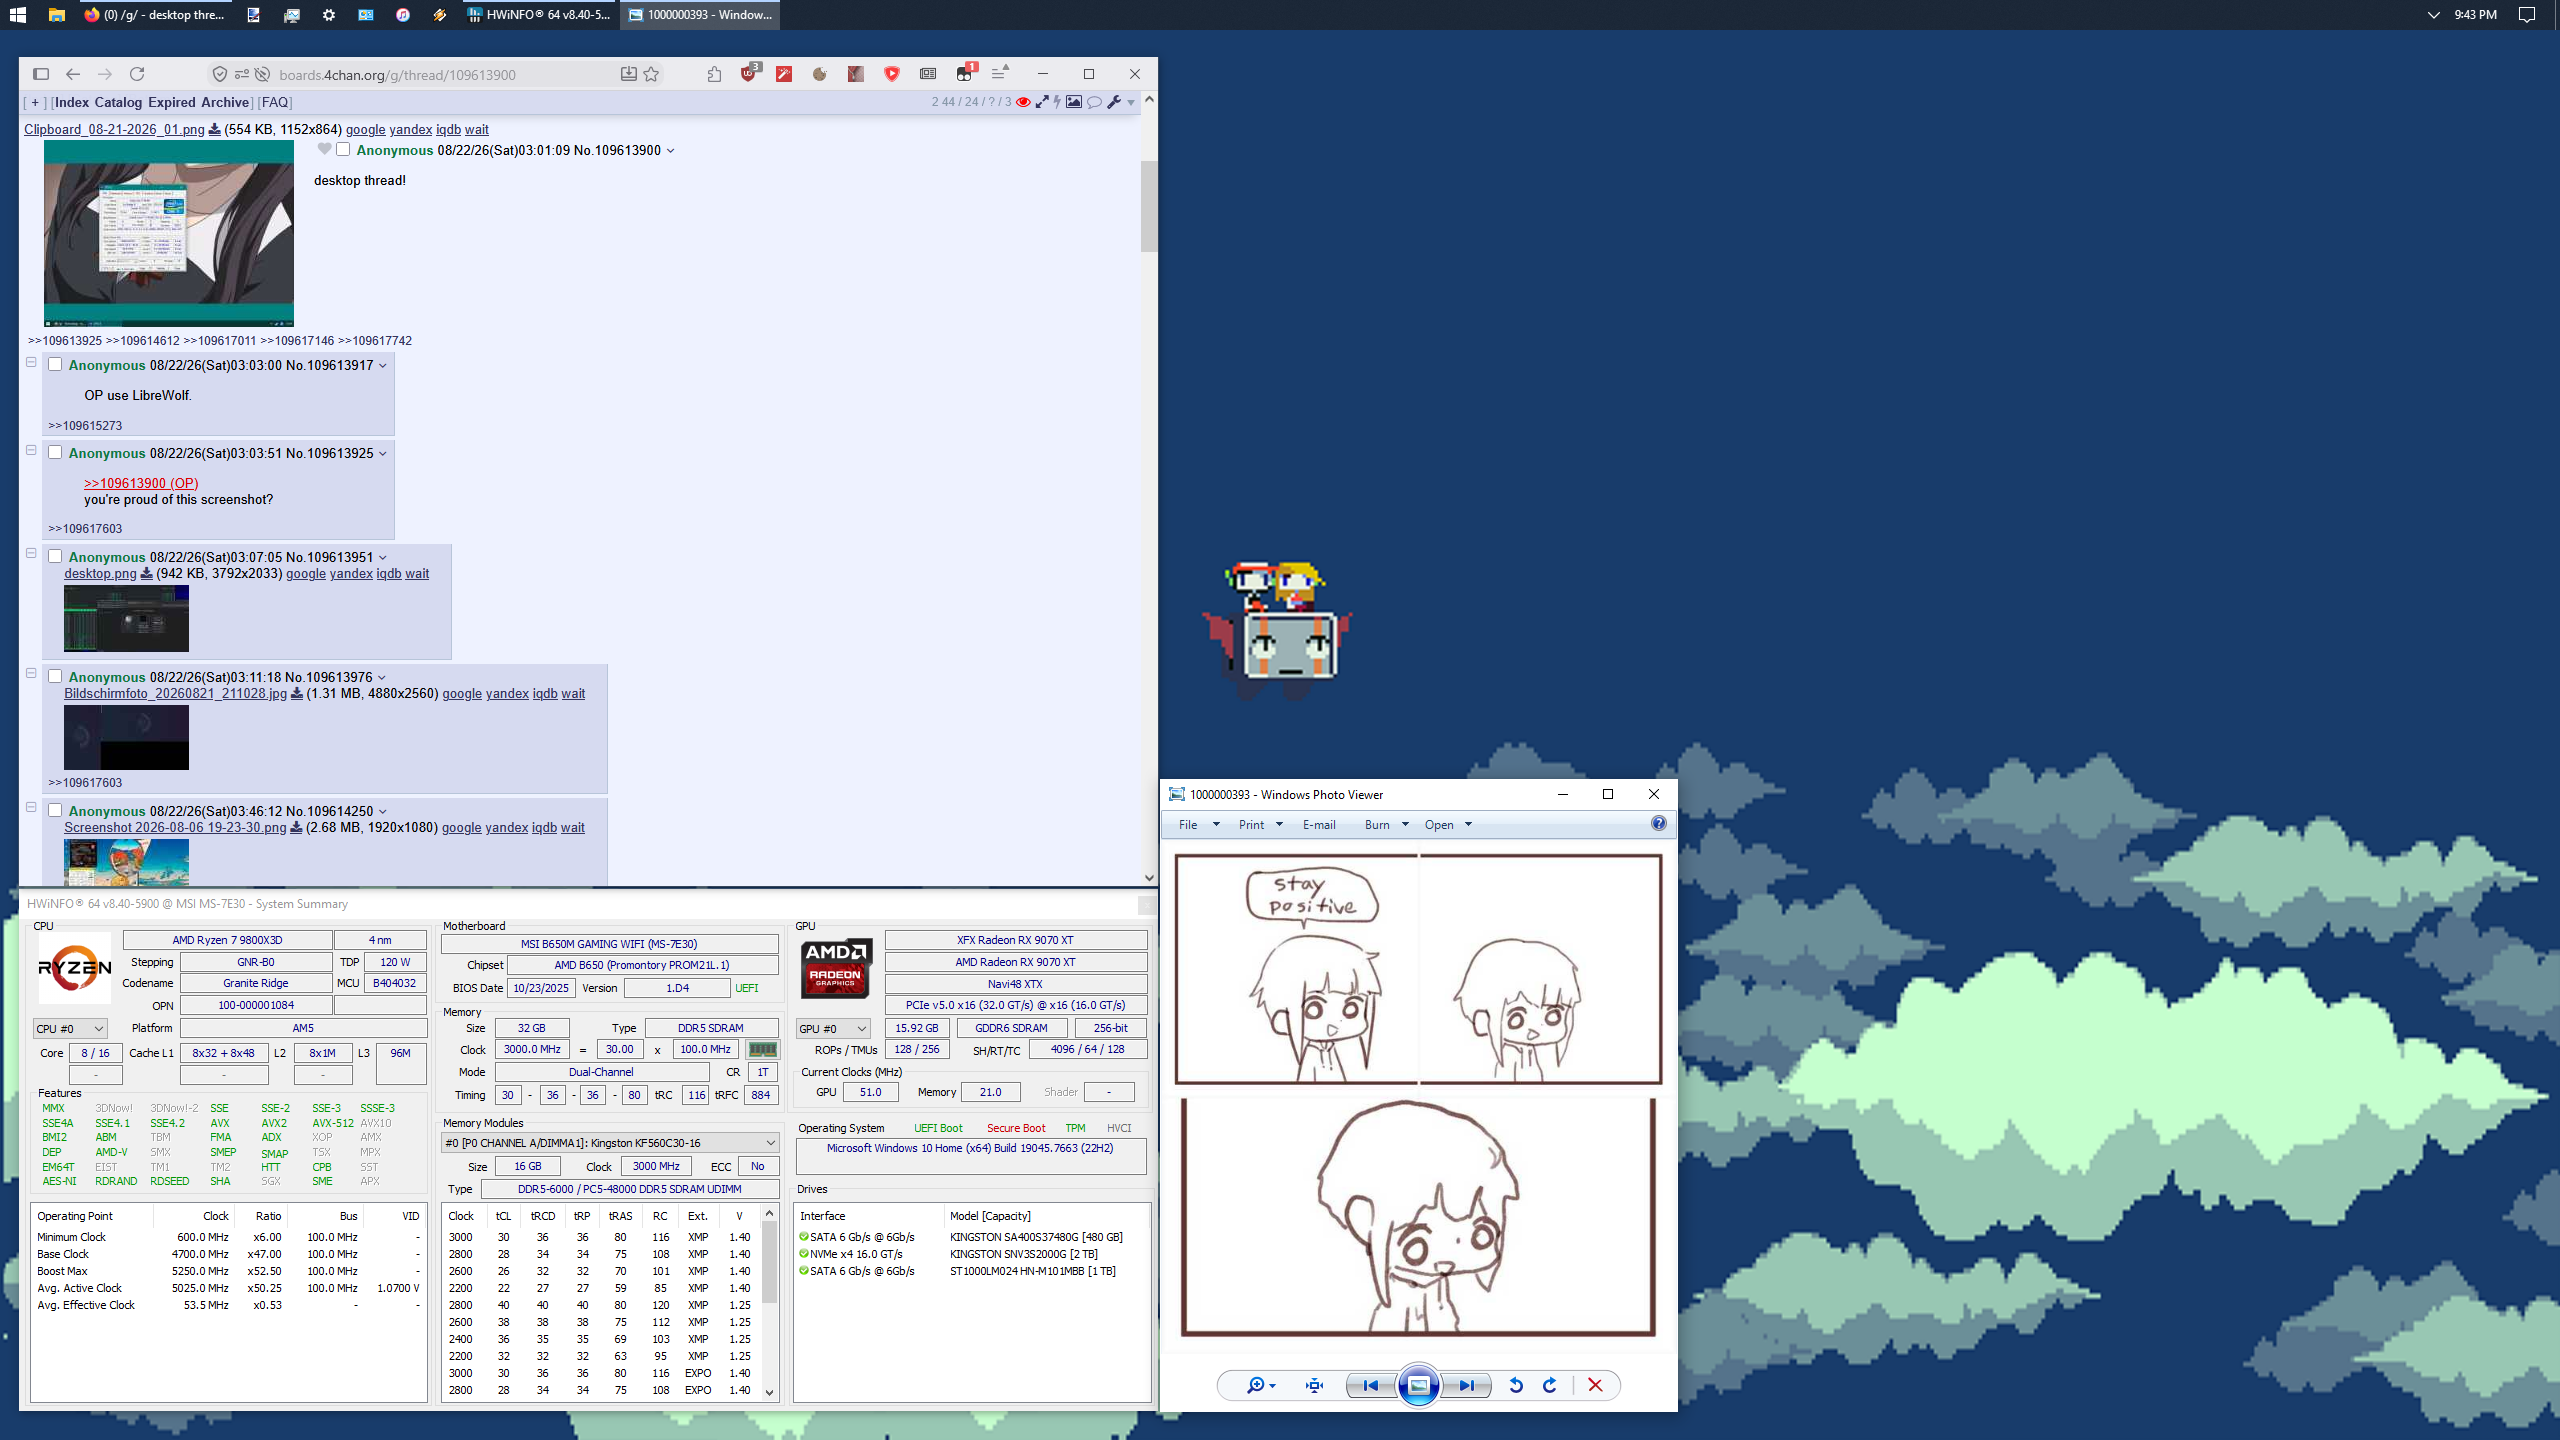Click the OP post image thumbnail
The height and width of the screenshot is (1440, 2560).
169,233
